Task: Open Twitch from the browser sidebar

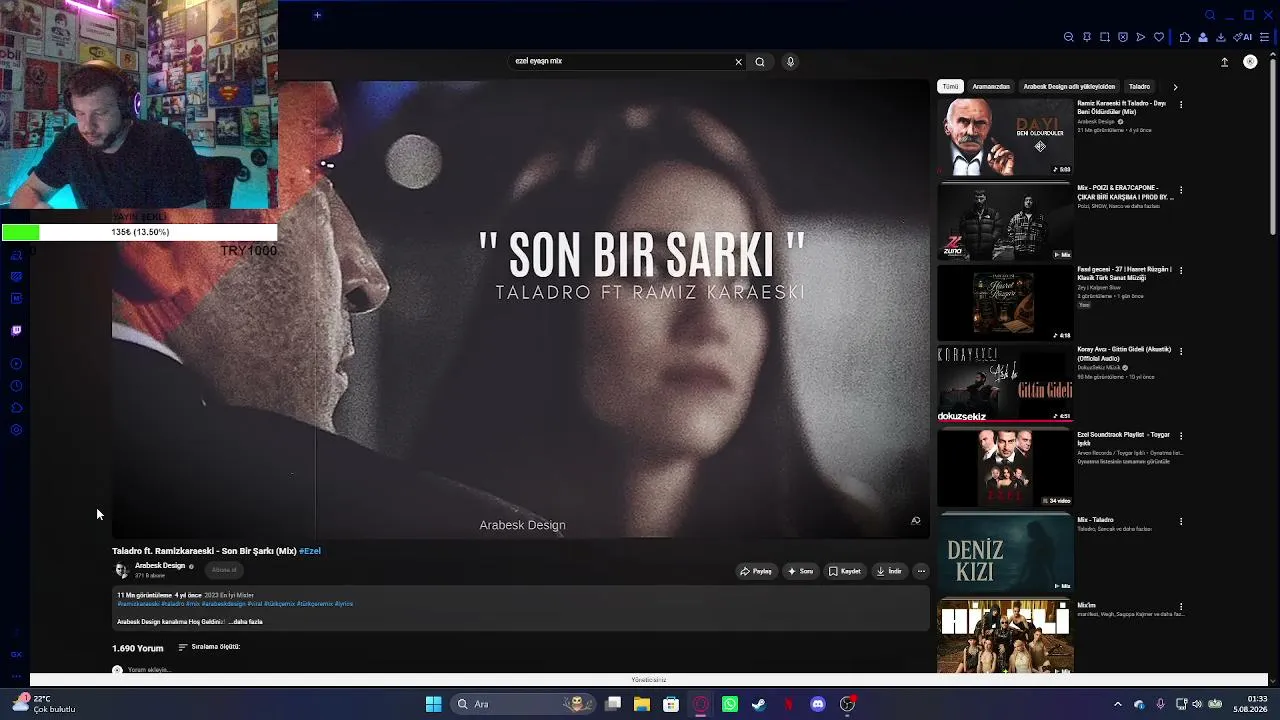Action: click(x=16, y=330)
